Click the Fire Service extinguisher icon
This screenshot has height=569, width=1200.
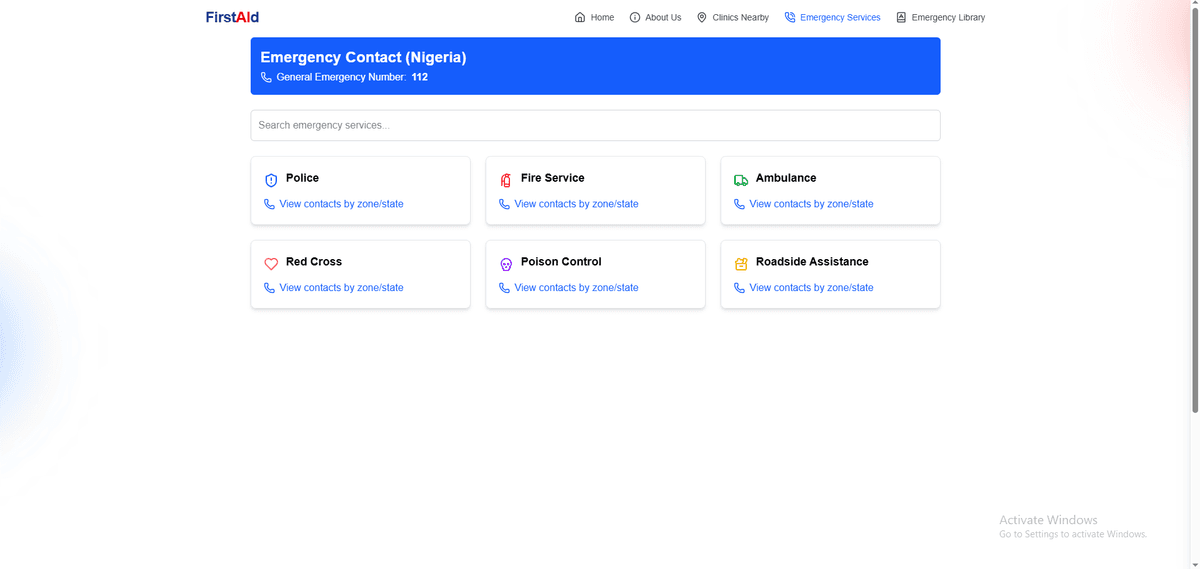(505, 180)
